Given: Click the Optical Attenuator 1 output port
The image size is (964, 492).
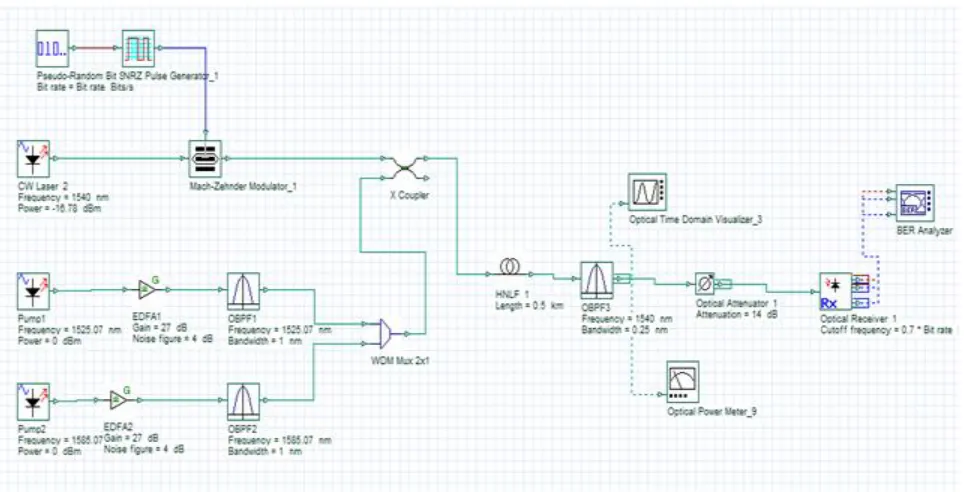Looking at the screenshot, I should coord(724,284).
